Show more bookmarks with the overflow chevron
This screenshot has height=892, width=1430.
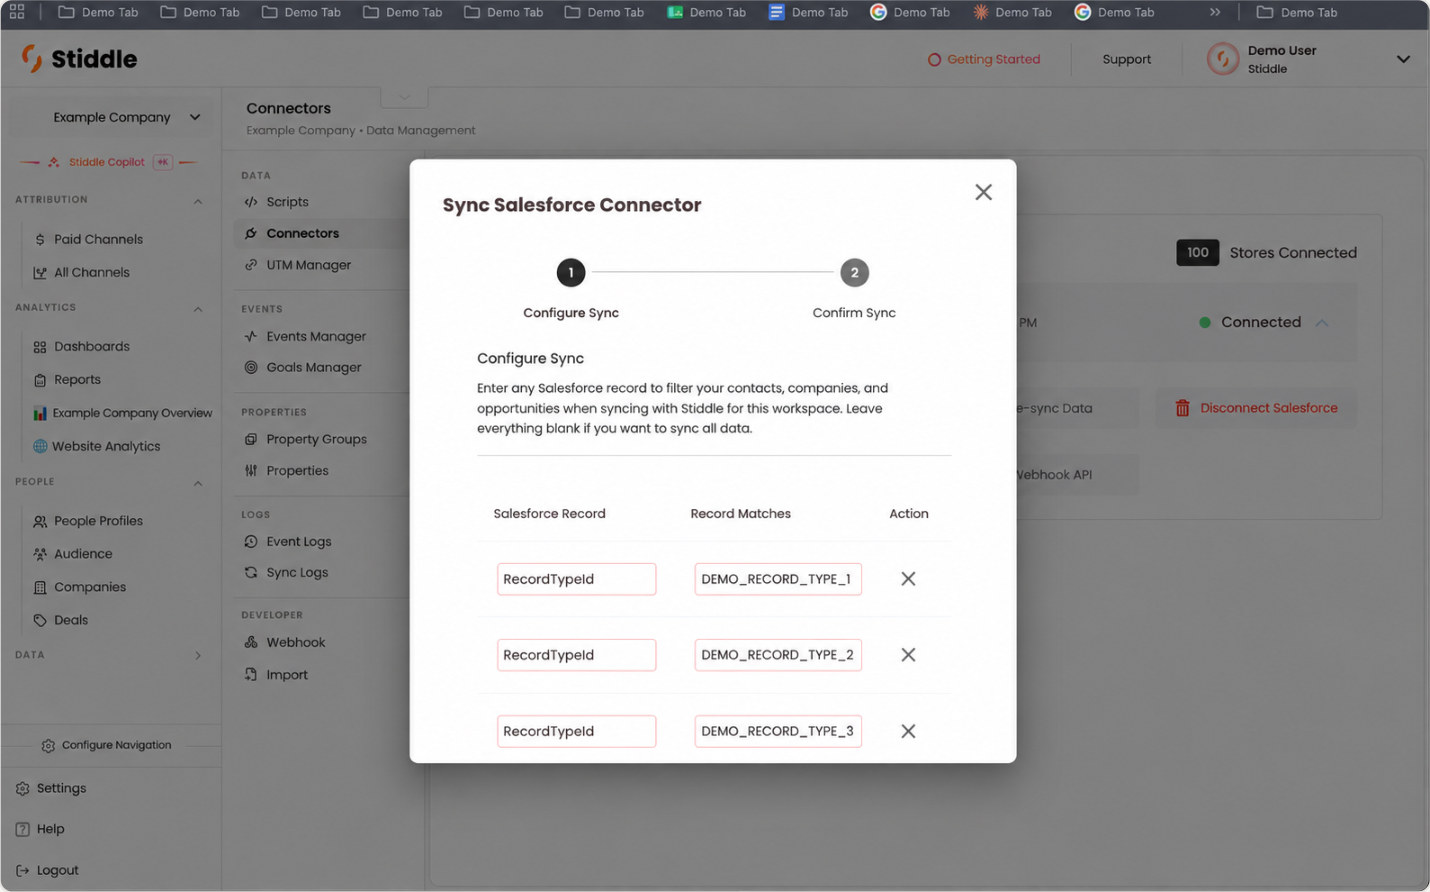pos(1215,12)
